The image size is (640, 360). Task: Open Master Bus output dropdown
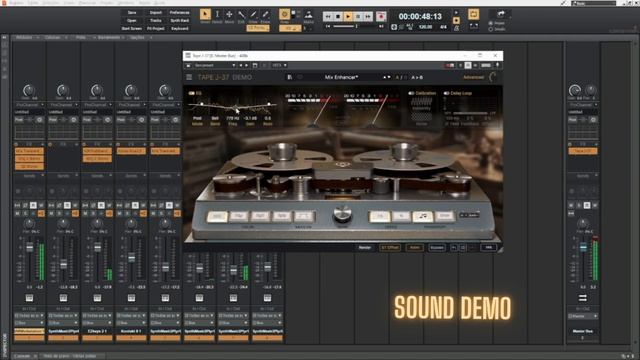click(582, 316)
